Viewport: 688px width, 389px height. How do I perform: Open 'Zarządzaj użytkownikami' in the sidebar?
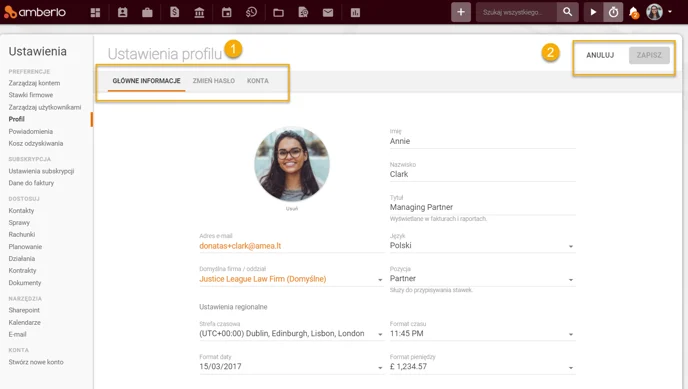pos(45,107)
